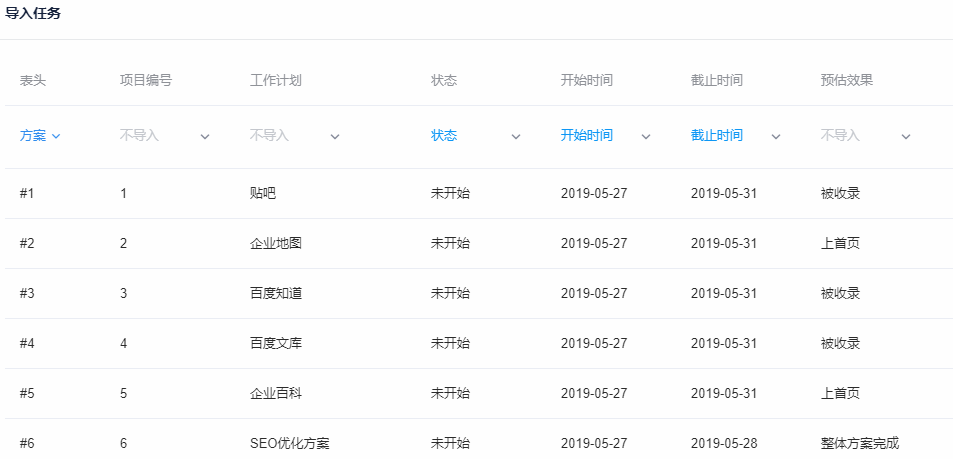953x459 pixels.
Task: Click 被收录 effect in 百度知道 row
Action: [841, 294]
